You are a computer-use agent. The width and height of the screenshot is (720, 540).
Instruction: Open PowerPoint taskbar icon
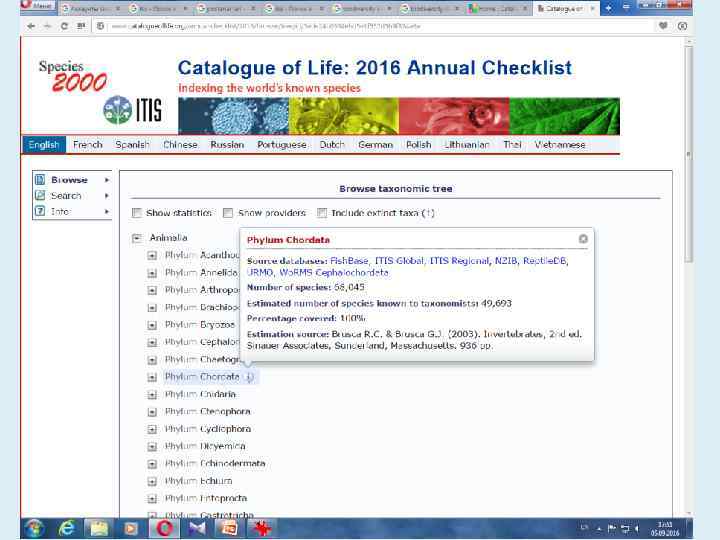point(229,529)
